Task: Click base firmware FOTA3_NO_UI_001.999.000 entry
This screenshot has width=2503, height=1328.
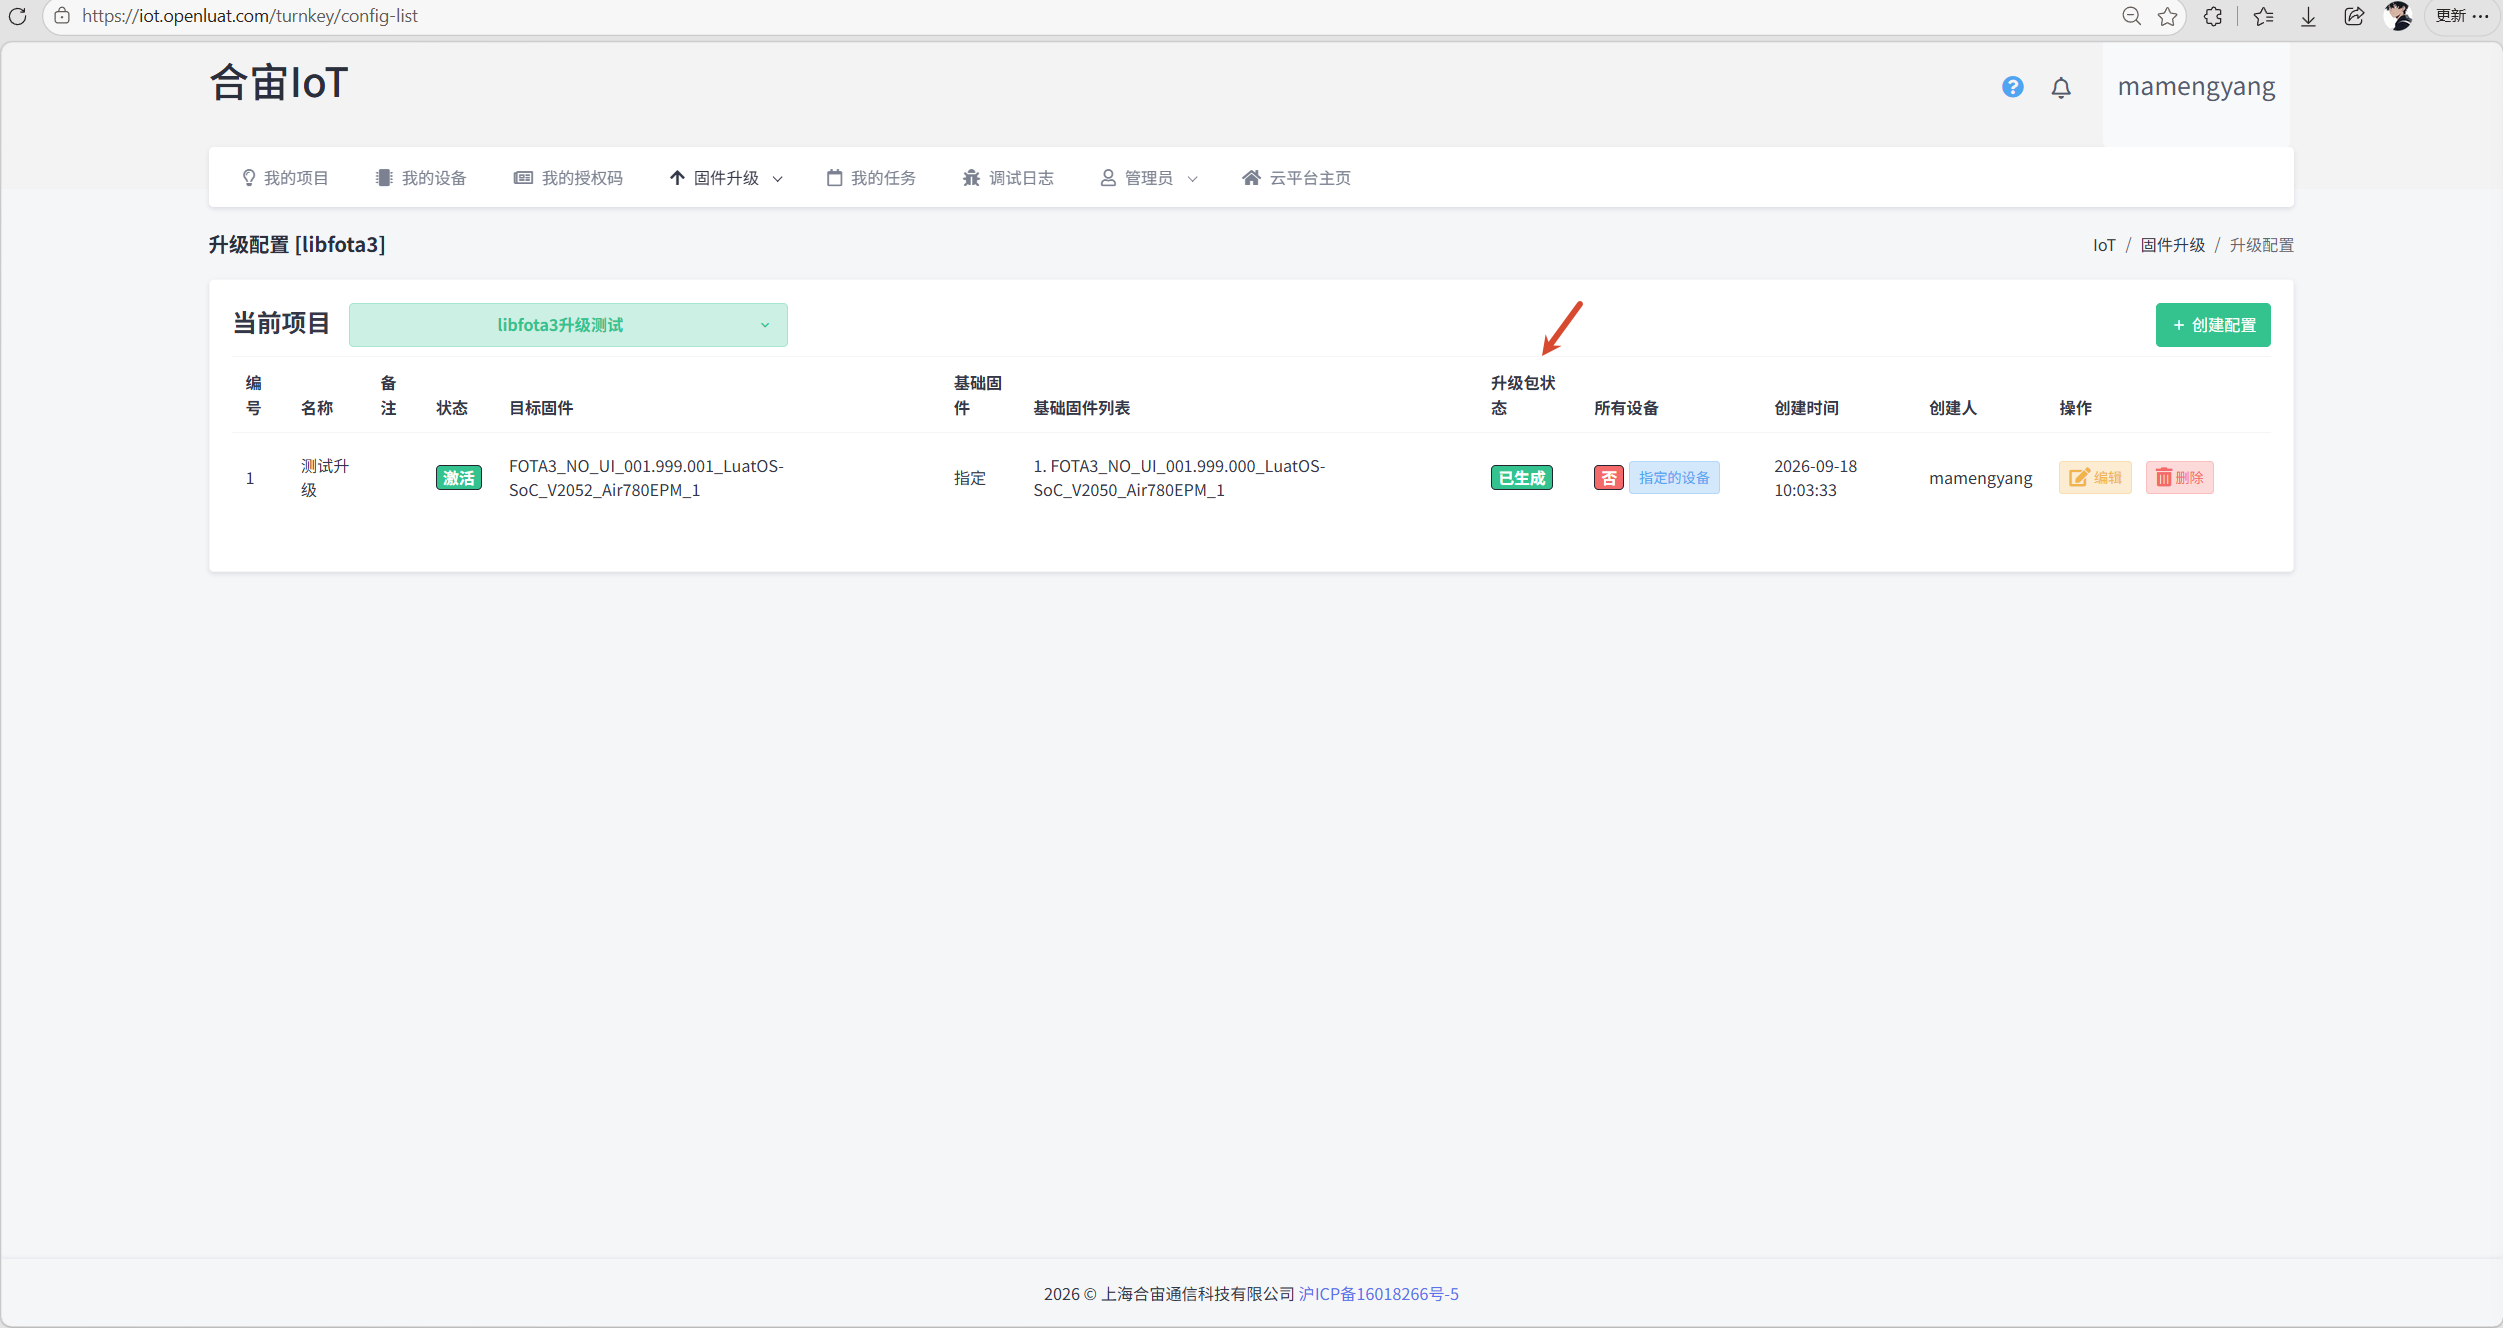Action: 1179,478
